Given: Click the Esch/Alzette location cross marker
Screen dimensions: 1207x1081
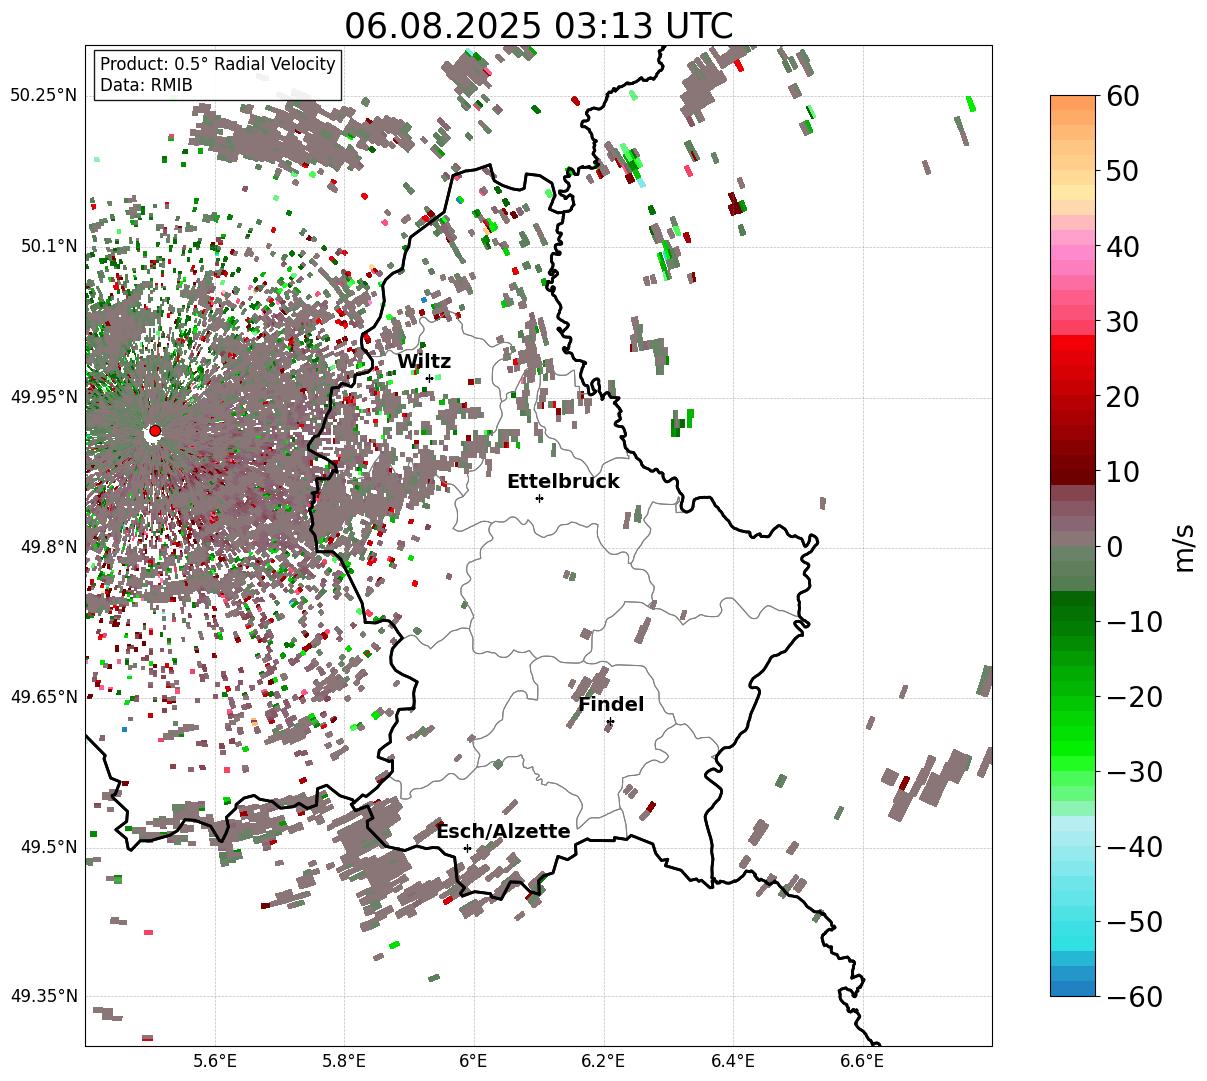Looking at the screenshot, I should 467,848.
